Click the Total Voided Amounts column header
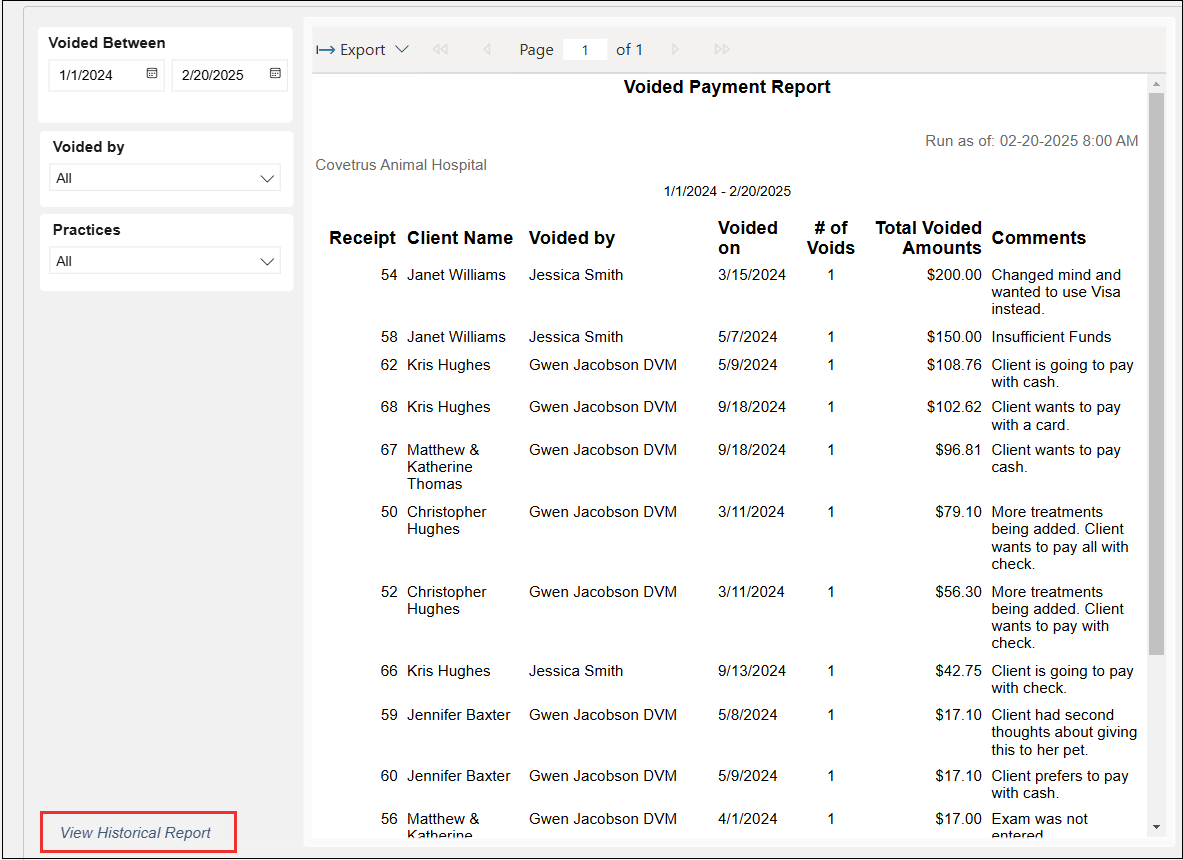1183x860 pixels. click(928, 238)
